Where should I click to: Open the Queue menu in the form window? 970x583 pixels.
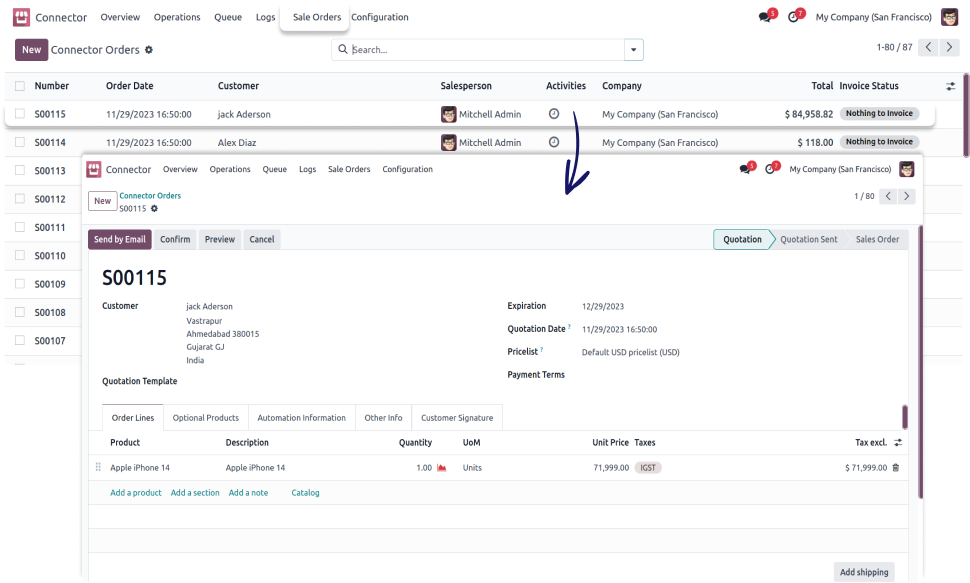pyautogui.click(x=275, y=169)
